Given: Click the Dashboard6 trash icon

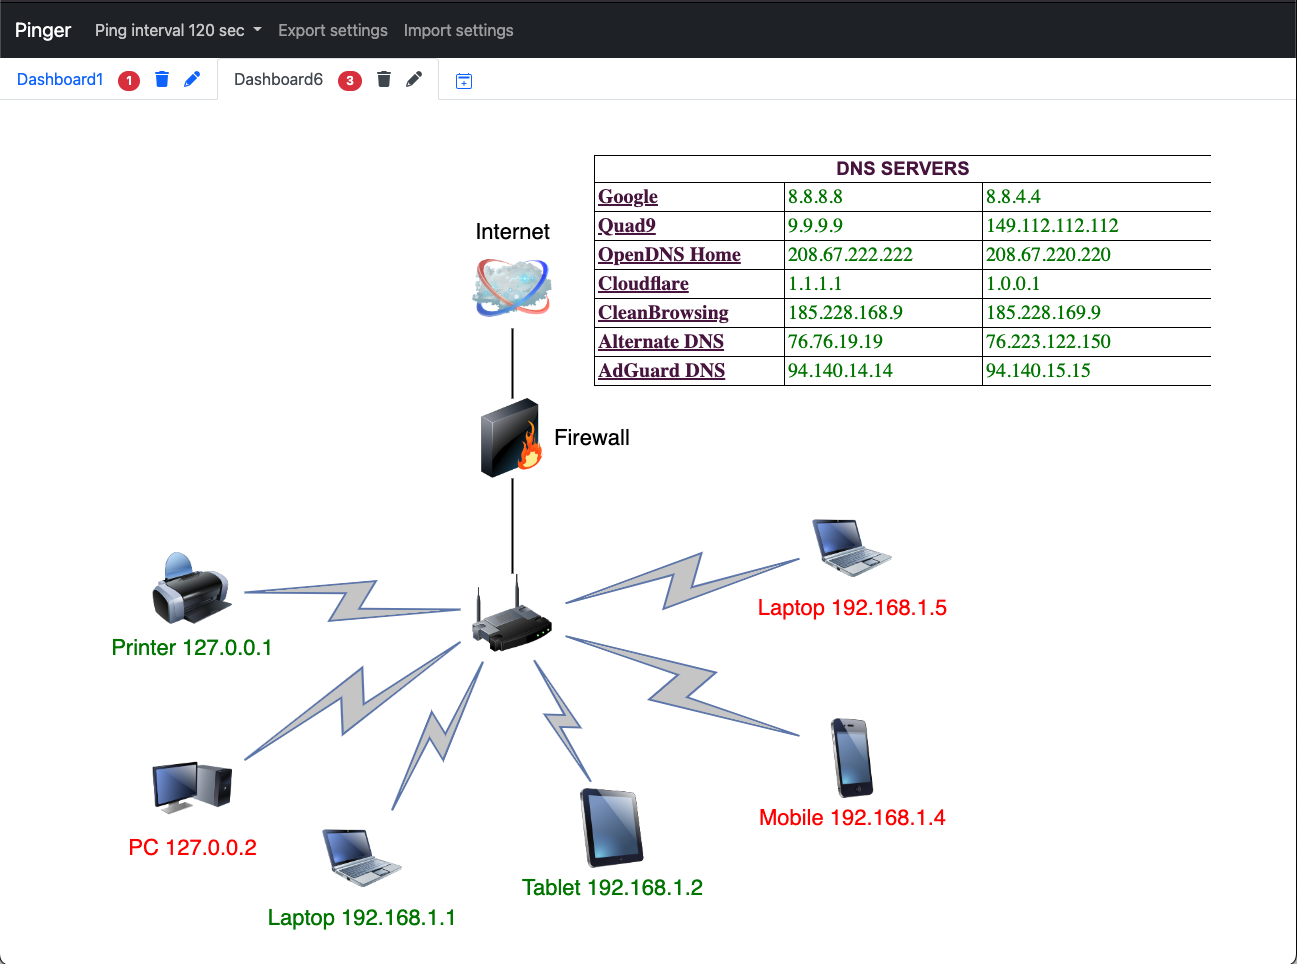Looking at the screenshot, I should point(383,80).
